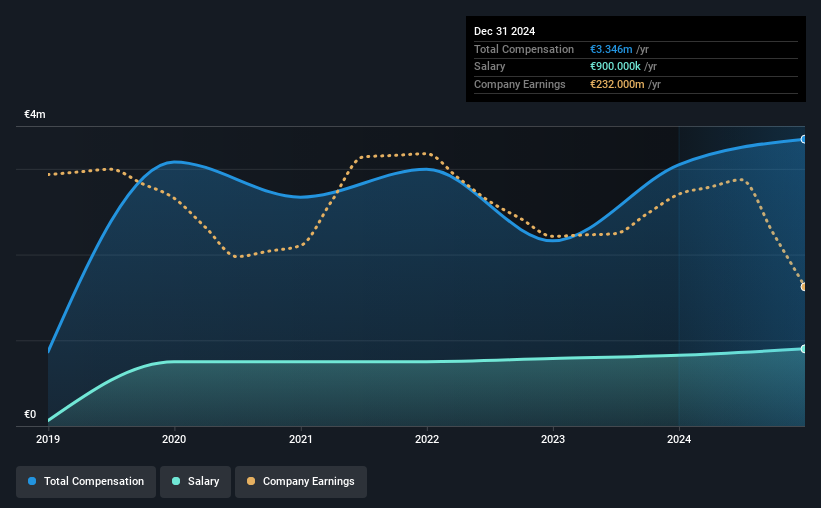Select the 2023 x-axis label

click(x=553, y=439)
